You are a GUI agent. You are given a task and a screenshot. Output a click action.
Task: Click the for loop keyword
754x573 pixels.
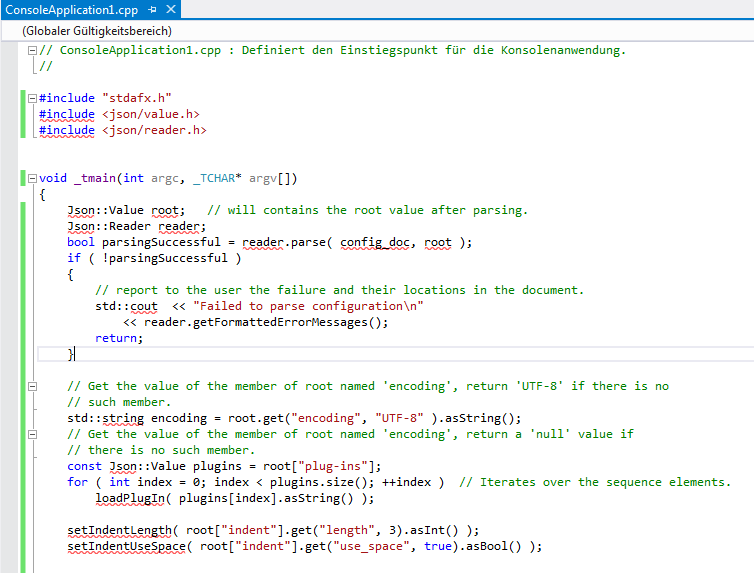coord(77,482)
